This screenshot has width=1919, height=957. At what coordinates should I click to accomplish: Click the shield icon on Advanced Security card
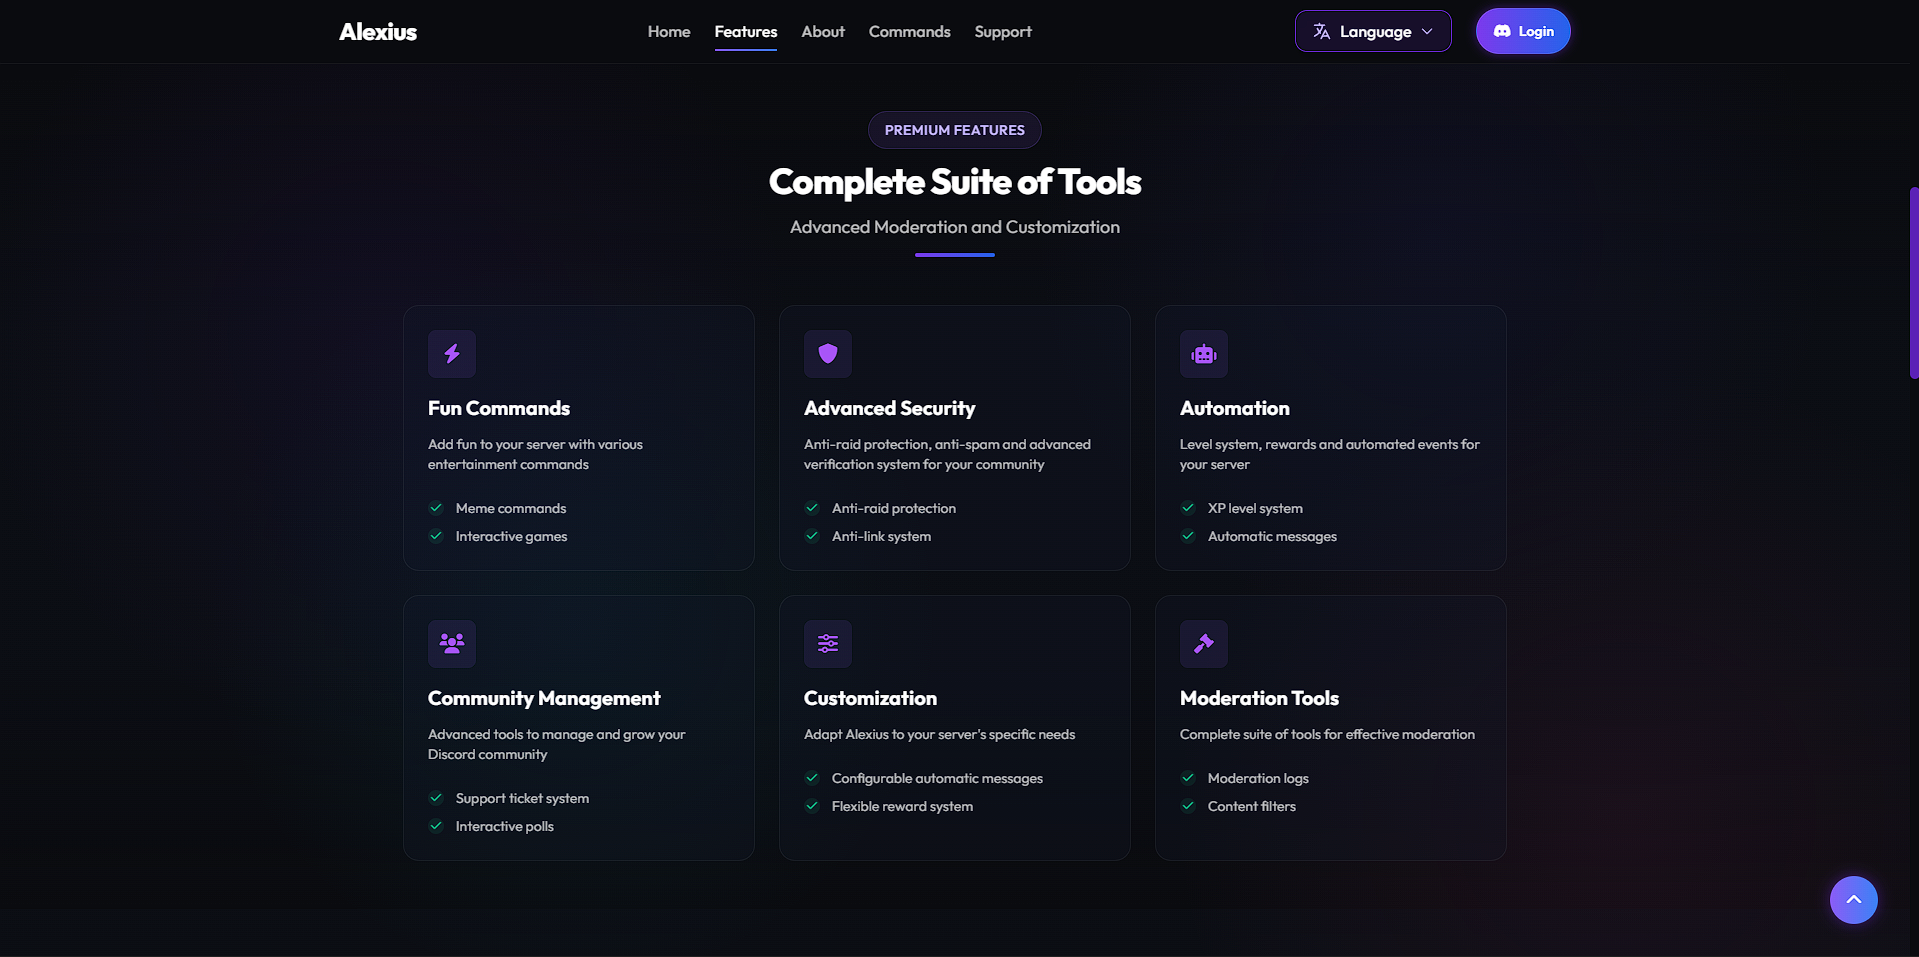tap(827, 354)
